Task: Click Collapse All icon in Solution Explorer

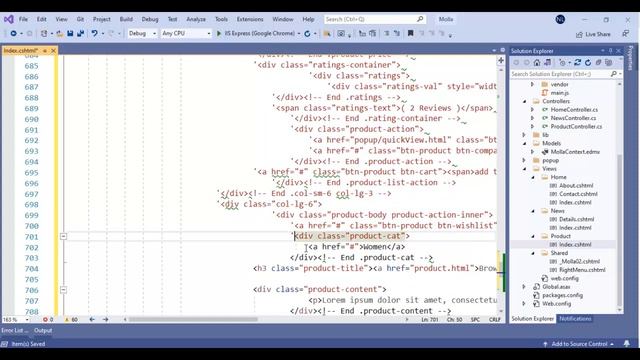Action: pos(598,62)
